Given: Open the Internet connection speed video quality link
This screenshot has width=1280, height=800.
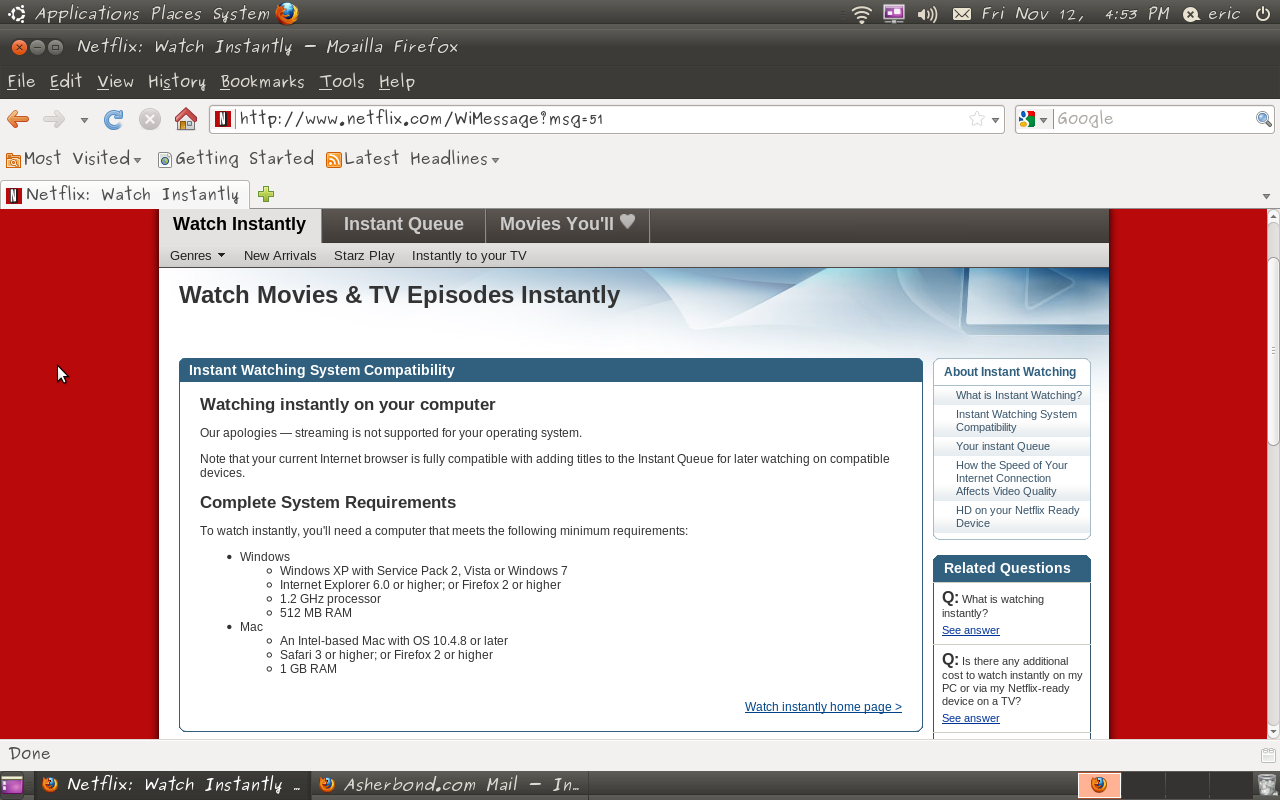Looking at the screenshot, I should click(1011, 478).
